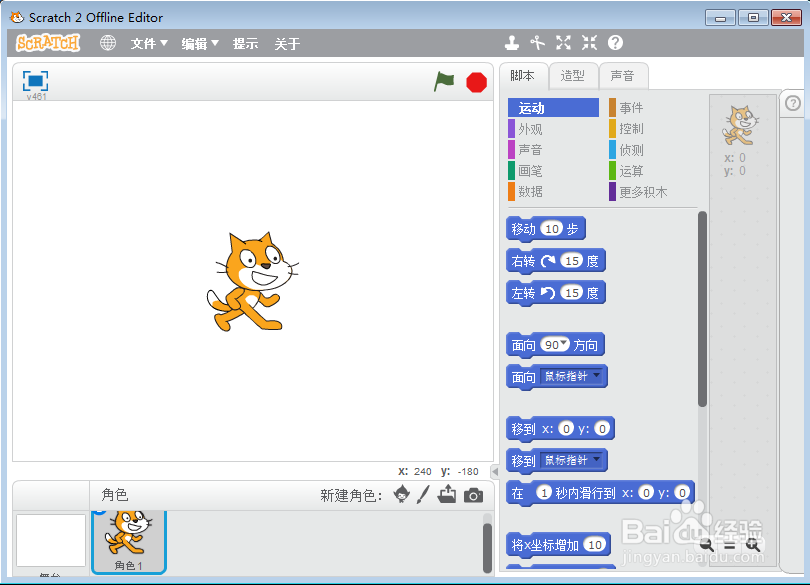Select the grow sprite tool

[563, 43]
